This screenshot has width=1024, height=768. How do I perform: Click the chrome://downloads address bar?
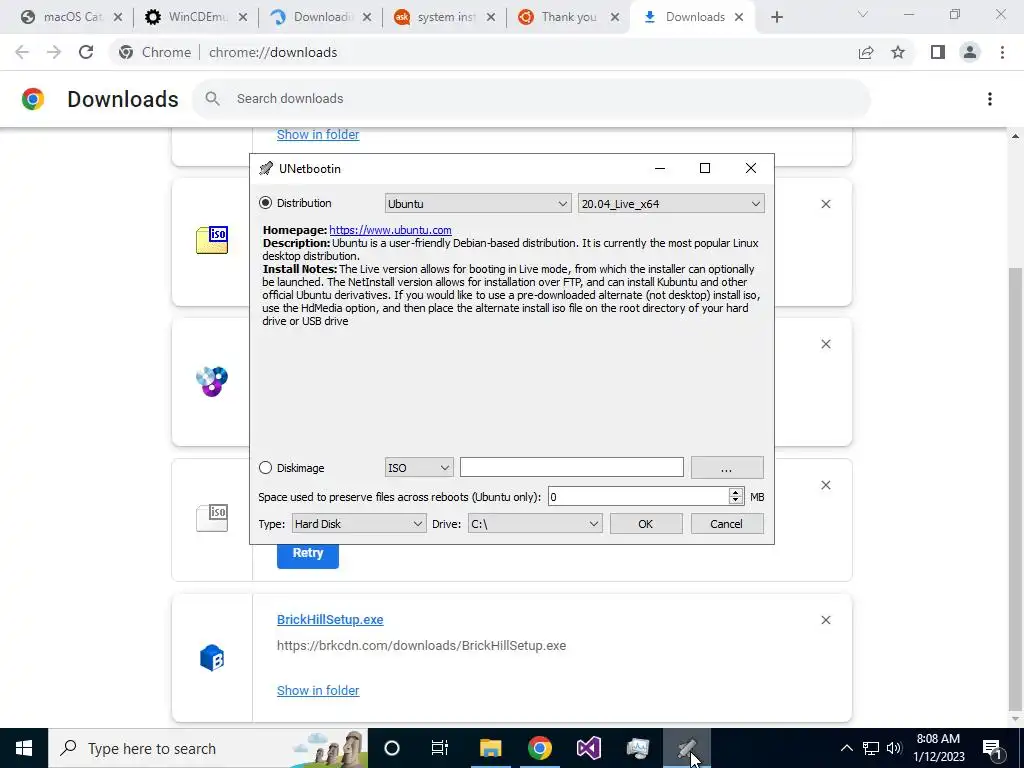click(x=483, y=52)
